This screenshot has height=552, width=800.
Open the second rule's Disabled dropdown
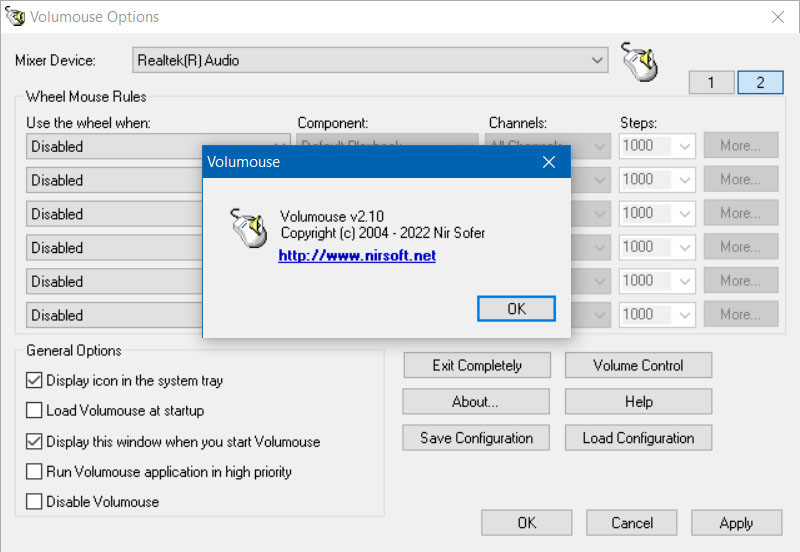(x=115, y=180)
